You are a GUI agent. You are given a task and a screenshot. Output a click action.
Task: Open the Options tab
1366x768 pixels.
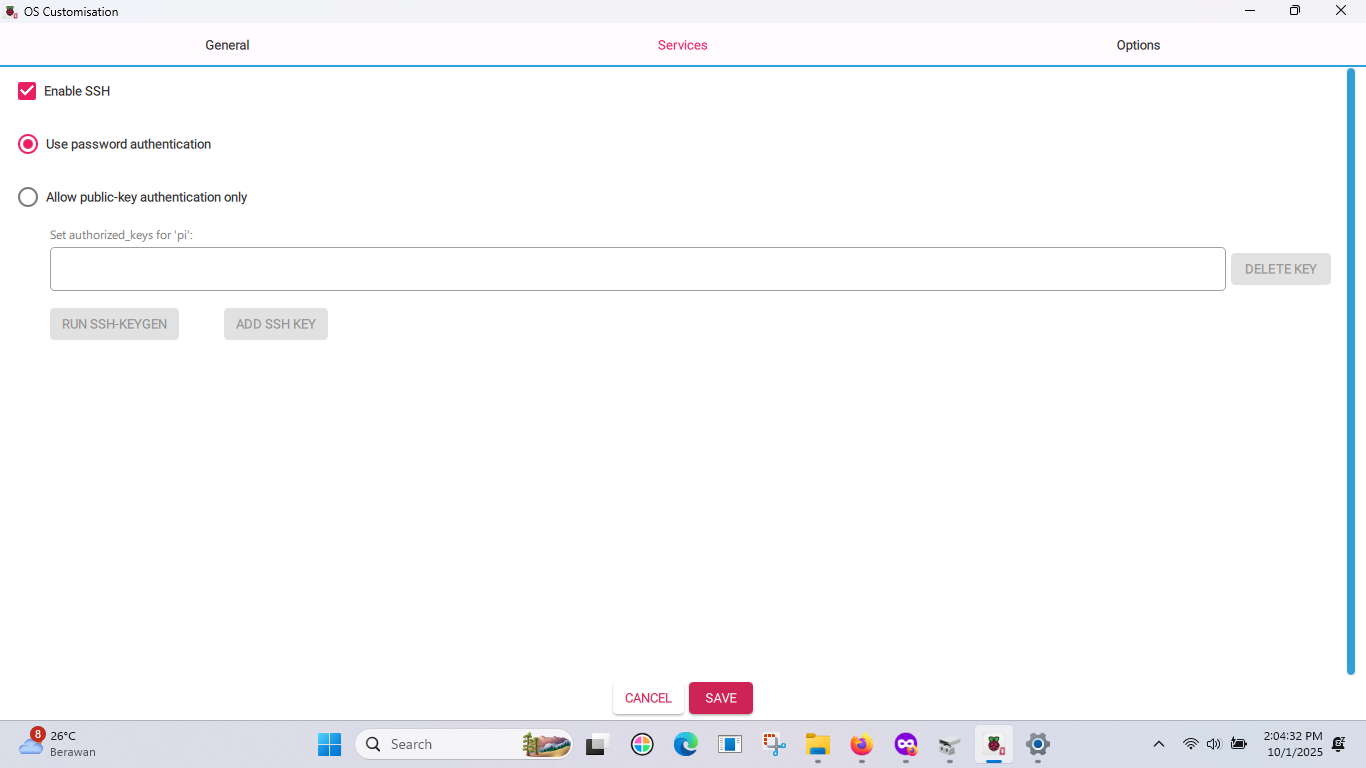point(1138,45)
